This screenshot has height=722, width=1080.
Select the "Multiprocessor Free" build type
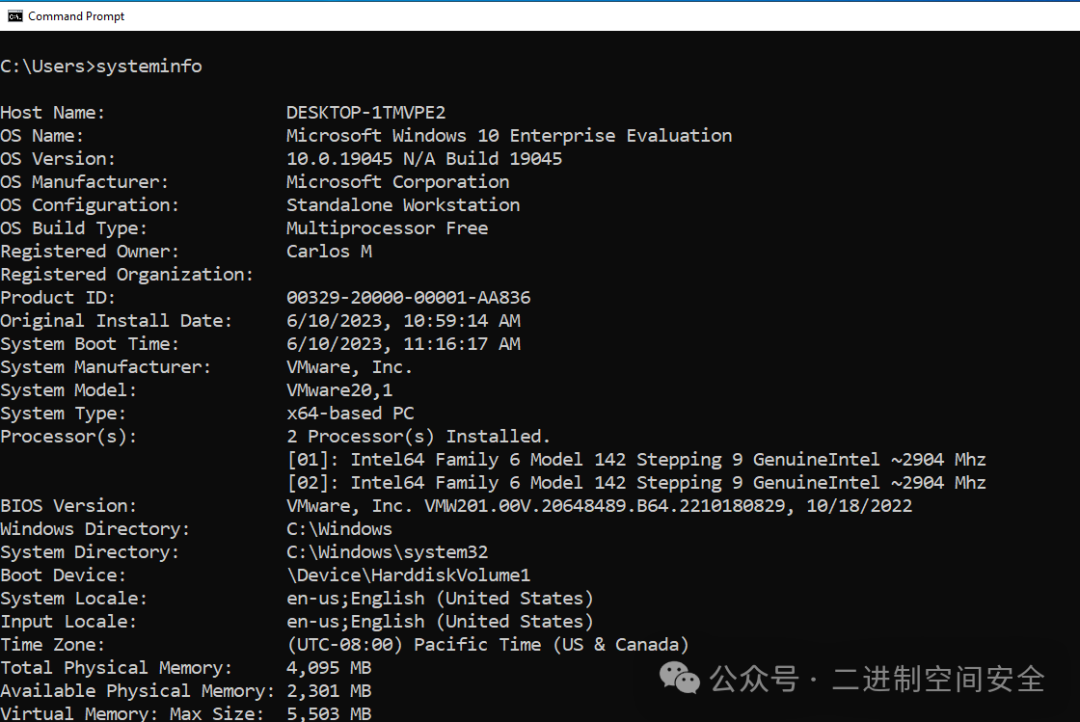tap(387, 228)
